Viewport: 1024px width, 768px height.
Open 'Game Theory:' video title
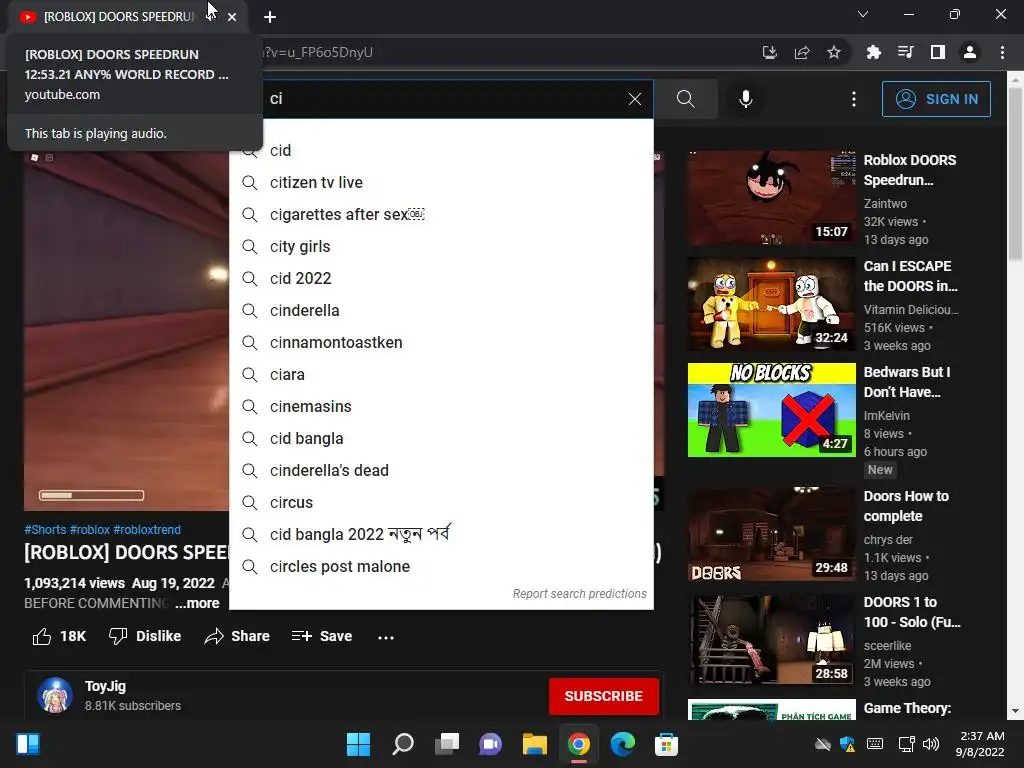coord(907,708)
